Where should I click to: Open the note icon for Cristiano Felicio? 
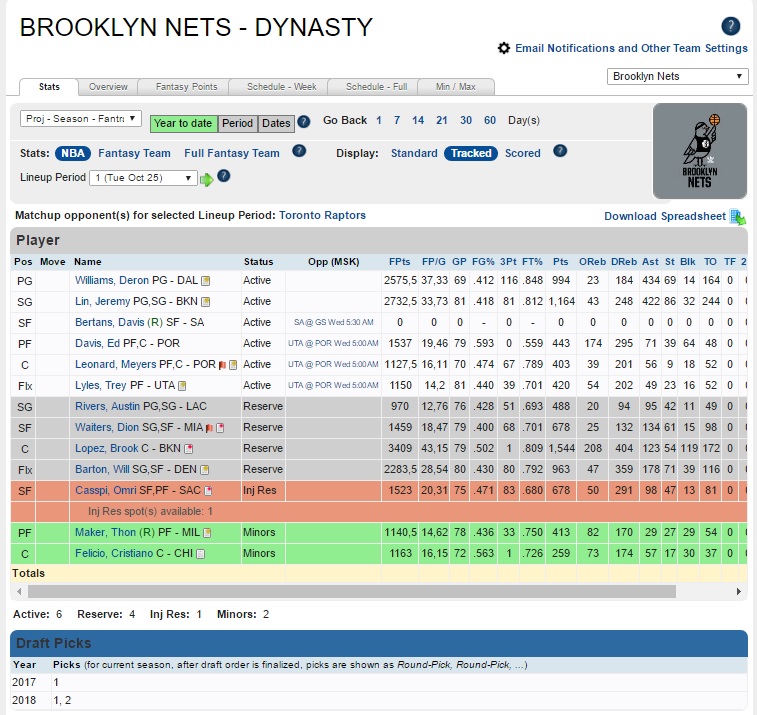click(200, 554)
